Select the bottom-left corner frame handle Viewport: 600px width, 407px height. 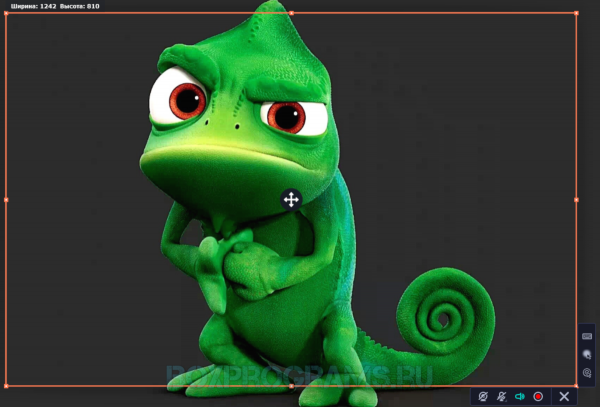pos(6,386)
